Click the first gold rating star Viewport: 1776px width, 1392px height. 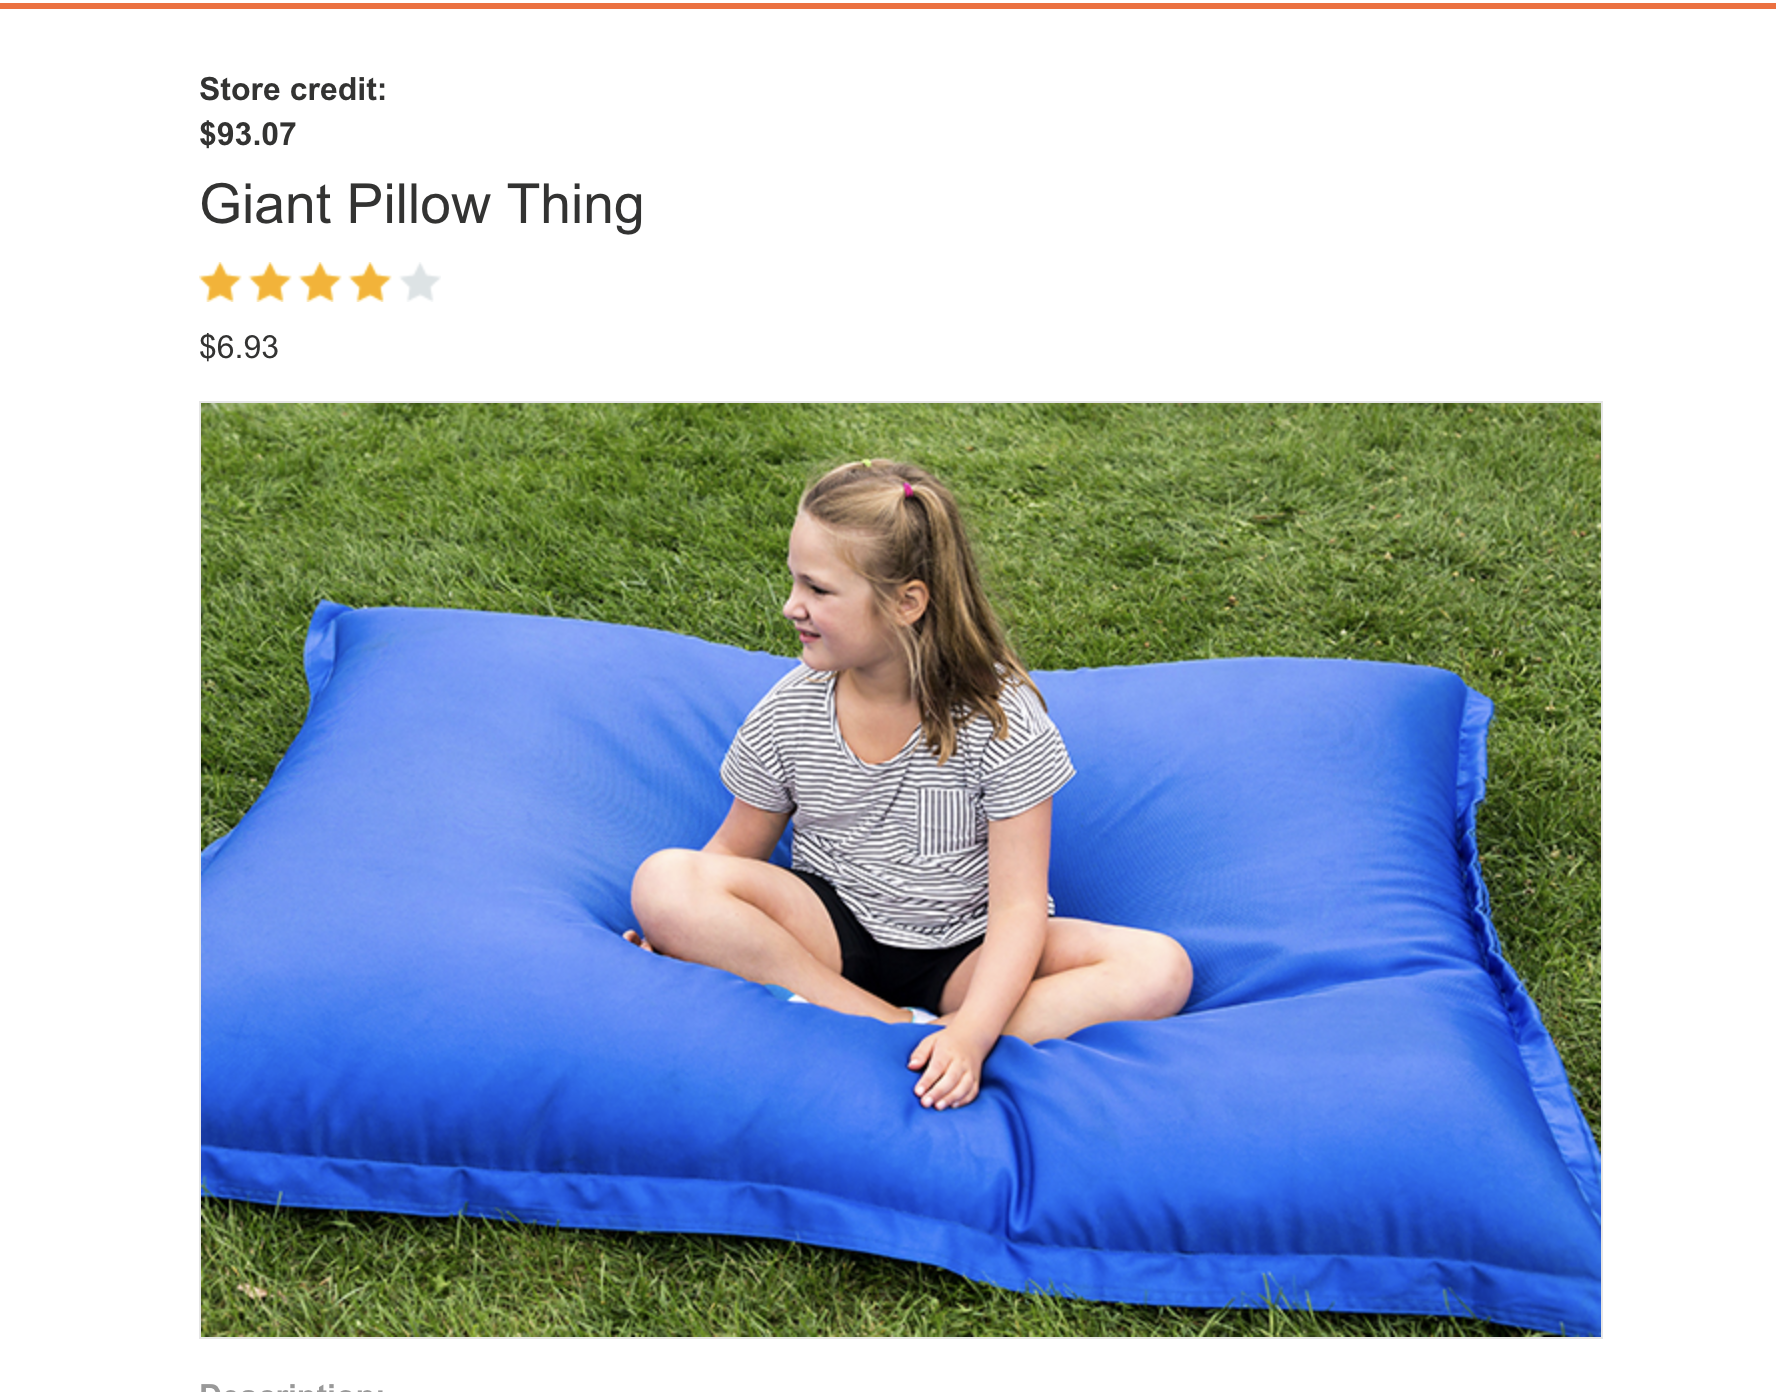[220, 283]
